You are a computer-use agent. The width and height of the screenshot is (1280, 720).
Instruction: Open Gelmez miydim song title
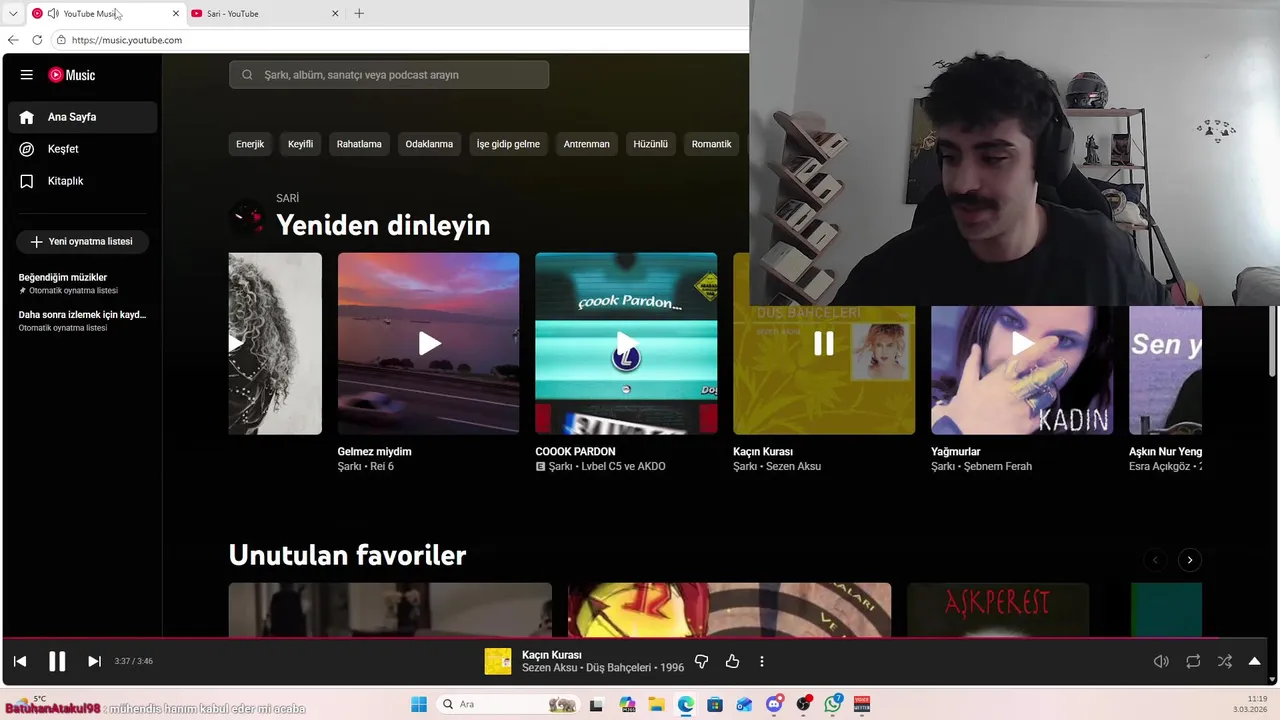[374, 452]
